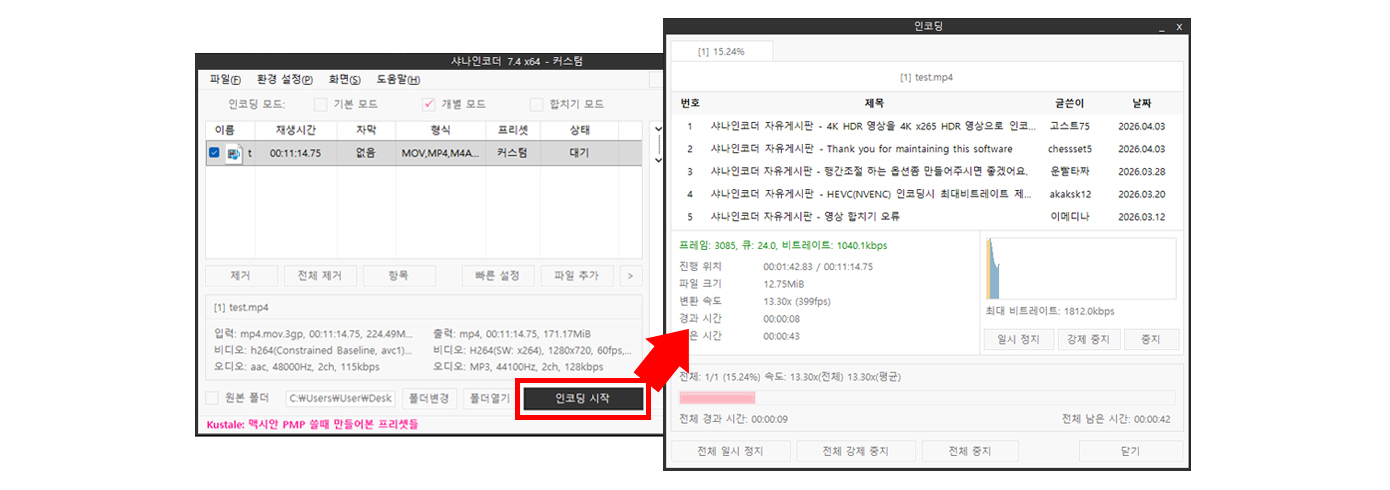Click the 00:11:14.75 duration cell
This screenshot has height=490, width=1390.
pos(295,153)
